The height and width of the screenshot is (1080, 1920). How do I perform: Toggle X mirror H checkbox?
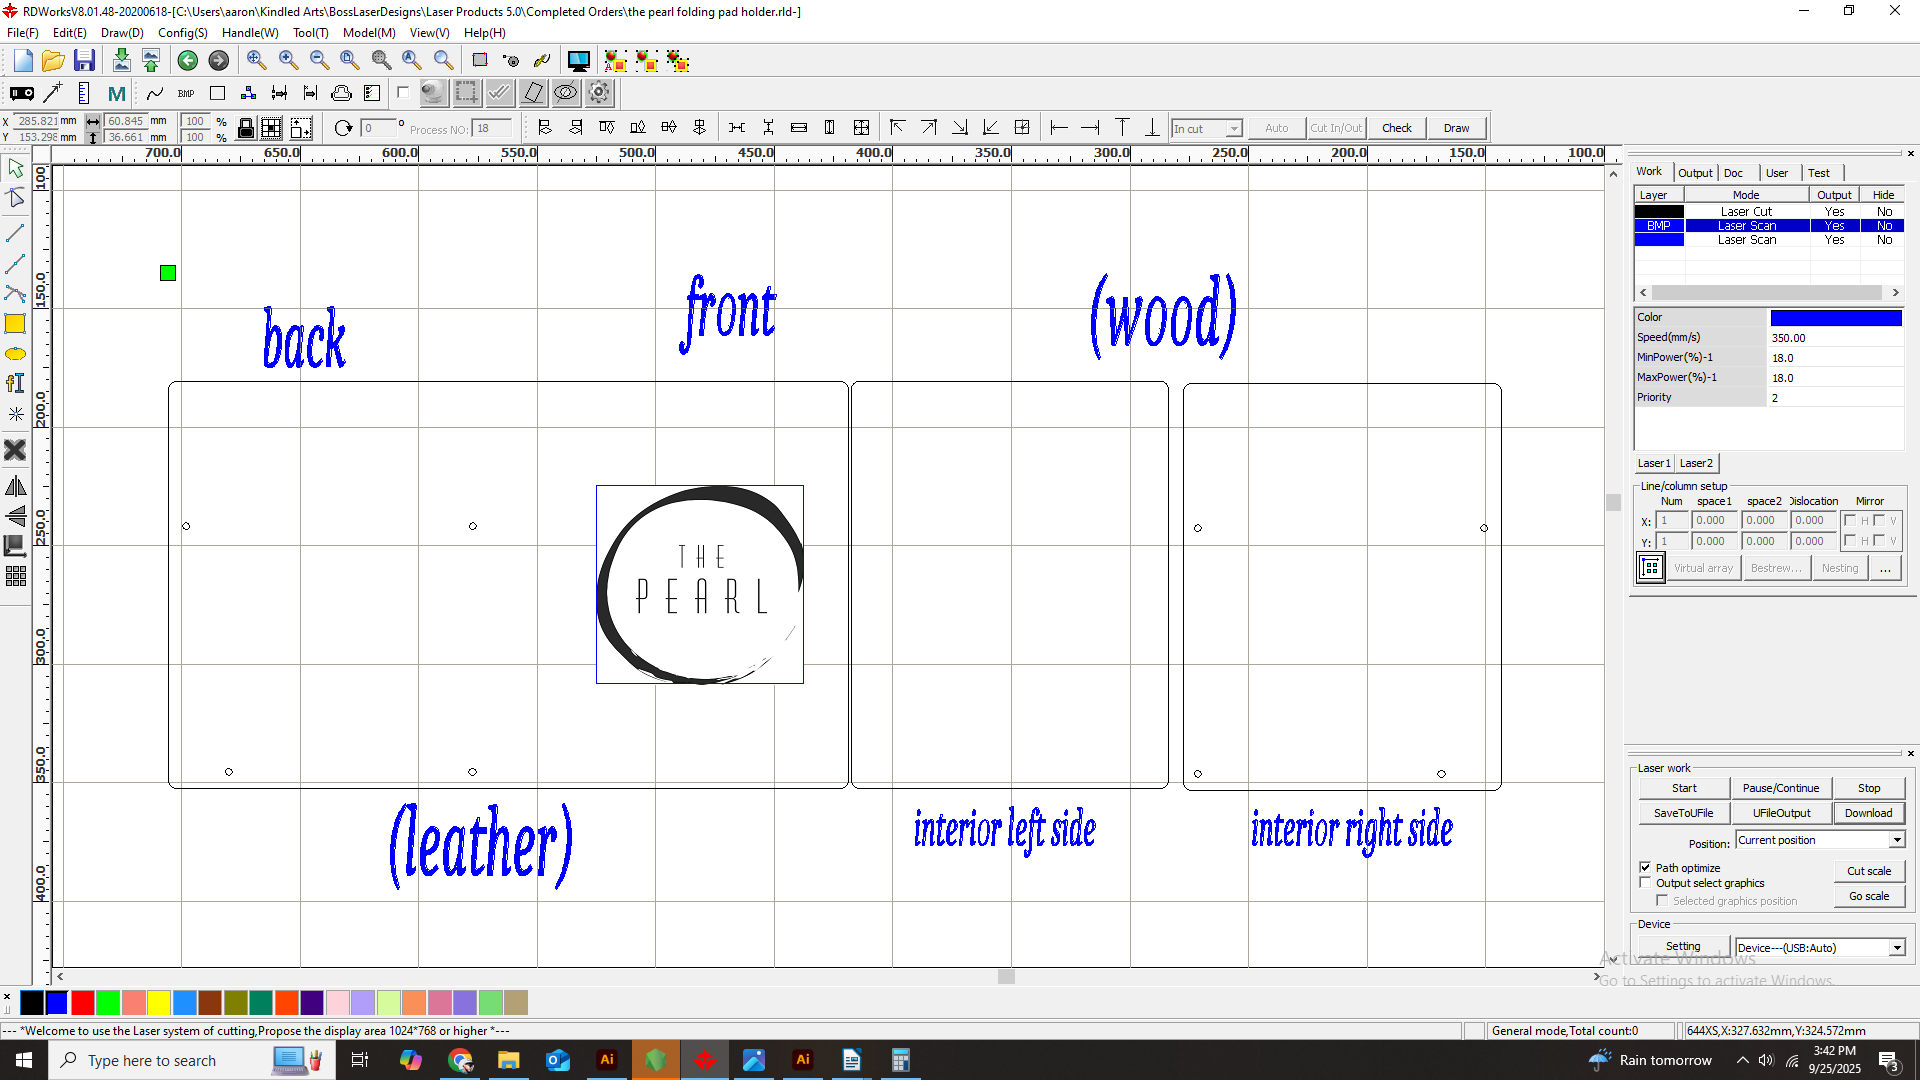[1851, 521]
